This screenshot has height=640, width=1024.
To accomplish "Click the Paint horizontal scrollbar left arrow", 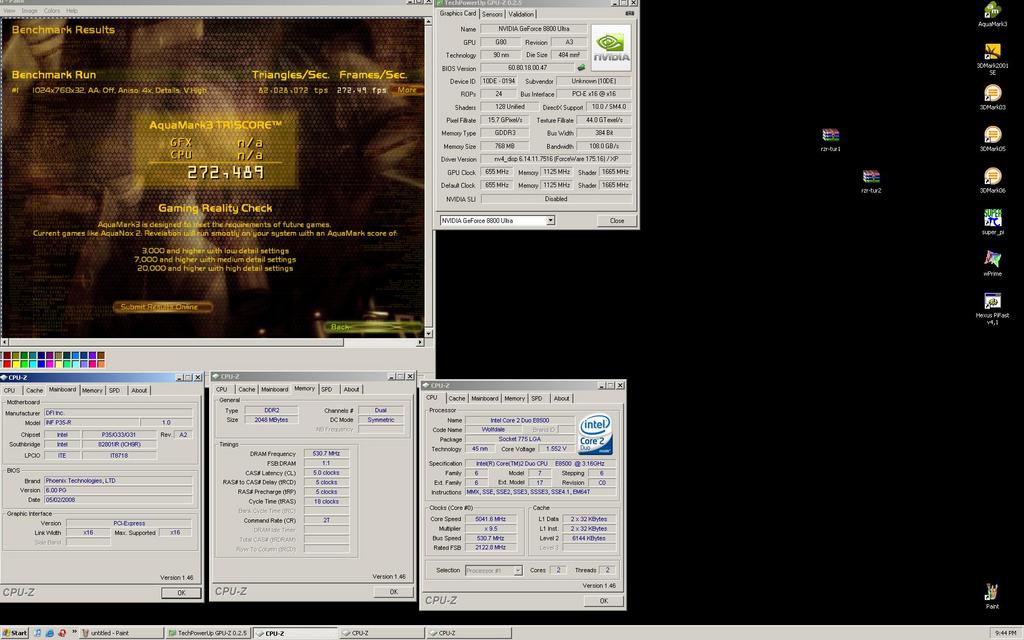I will click(5, 342).
